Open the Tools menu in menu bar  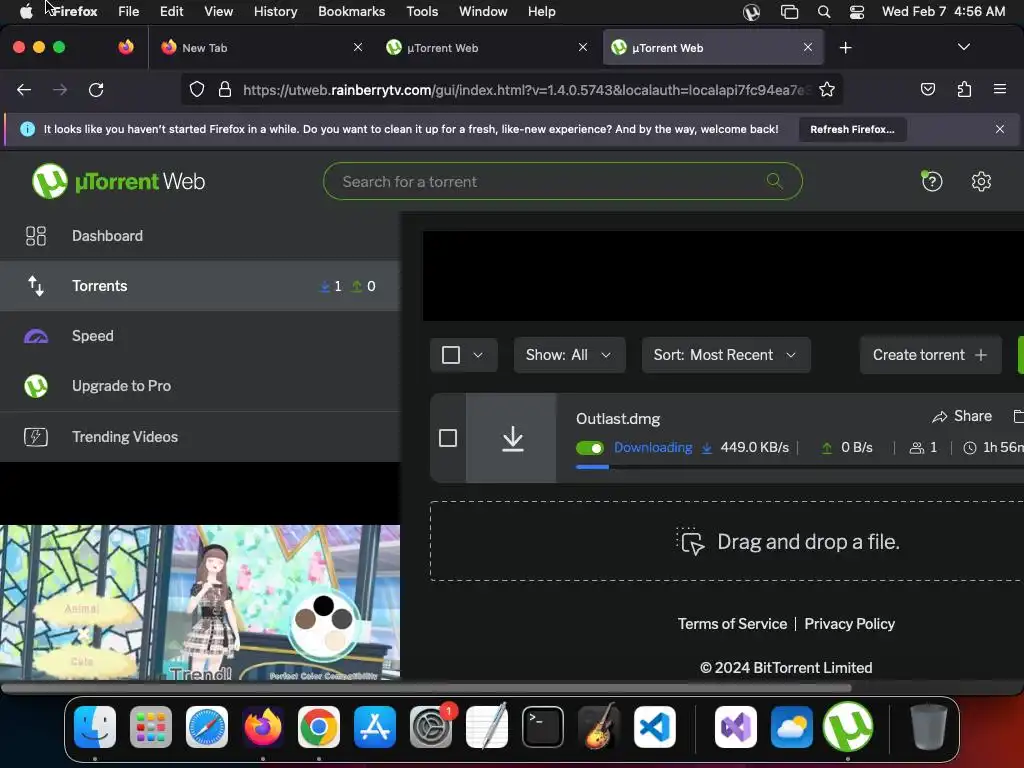(422, 12)
